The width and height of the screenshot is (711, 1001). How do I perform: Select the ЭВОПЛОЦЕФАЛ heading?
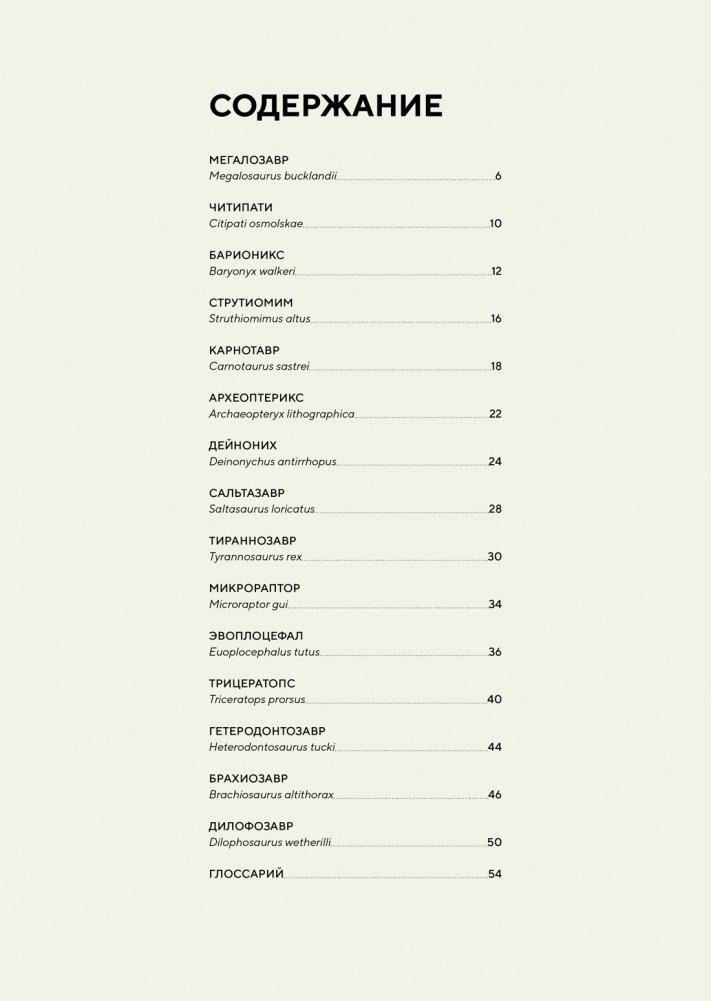256,636
